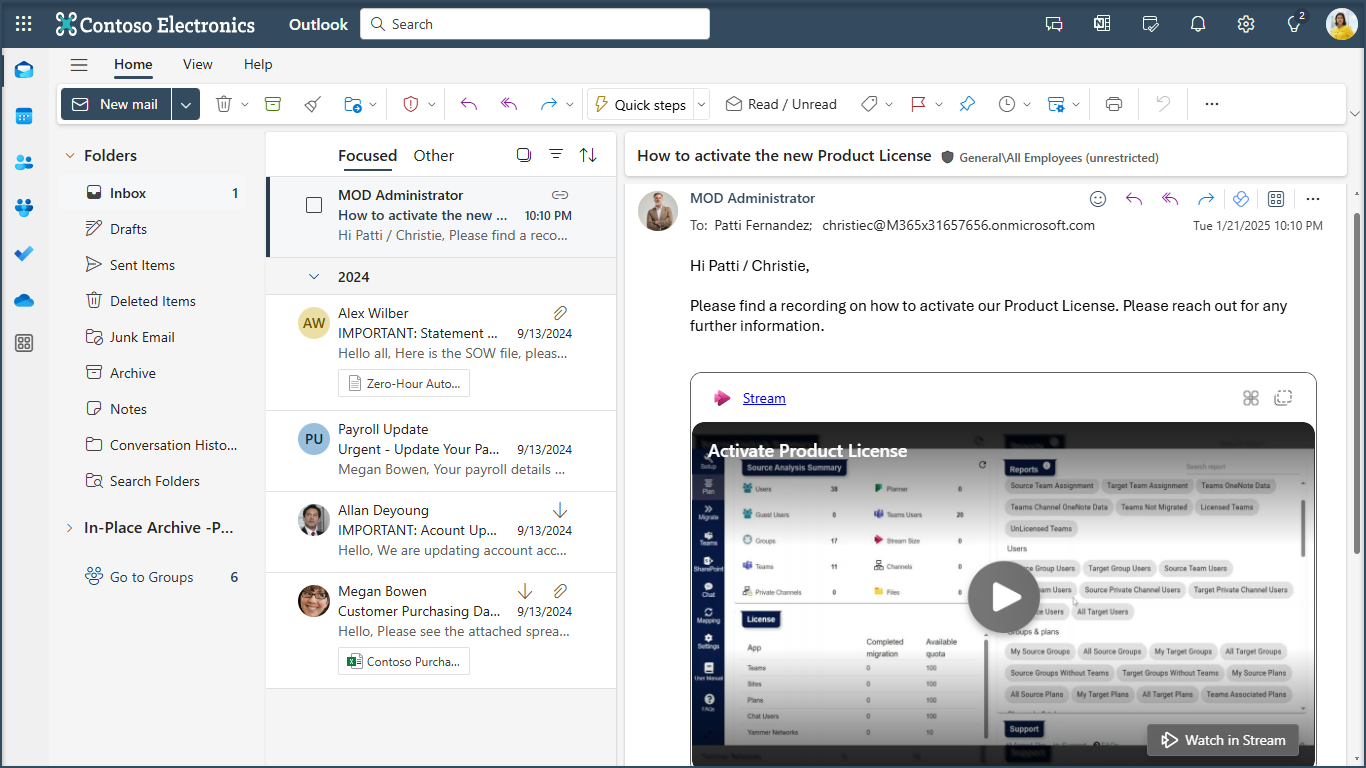Viewport: 1366px width, 768px height.
Task: Play the Activate Product License video
Action: [x=1004, y=597]
